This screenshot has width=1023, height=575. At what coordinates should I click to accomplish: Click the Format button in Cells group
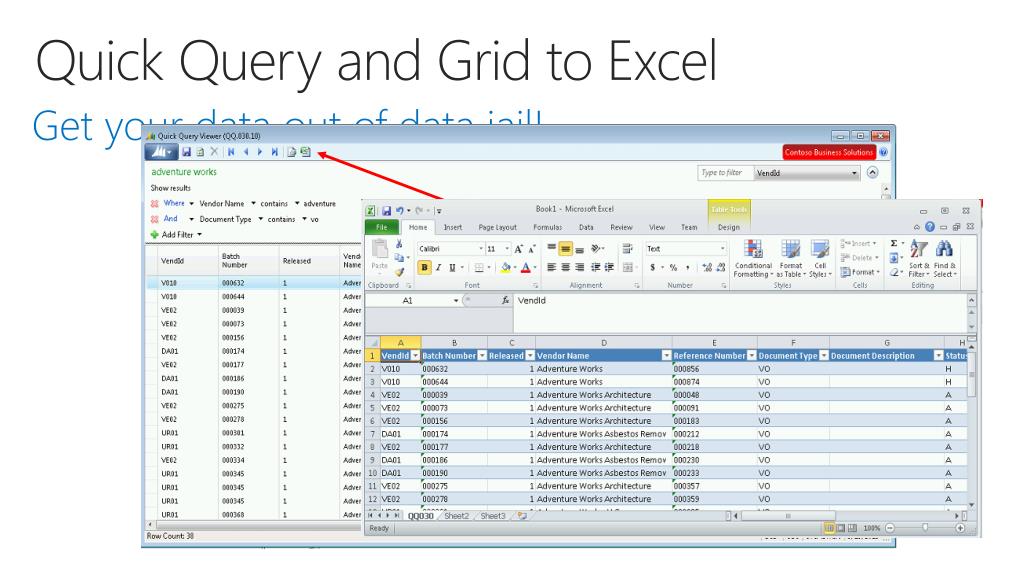click(x=861, y=272)
